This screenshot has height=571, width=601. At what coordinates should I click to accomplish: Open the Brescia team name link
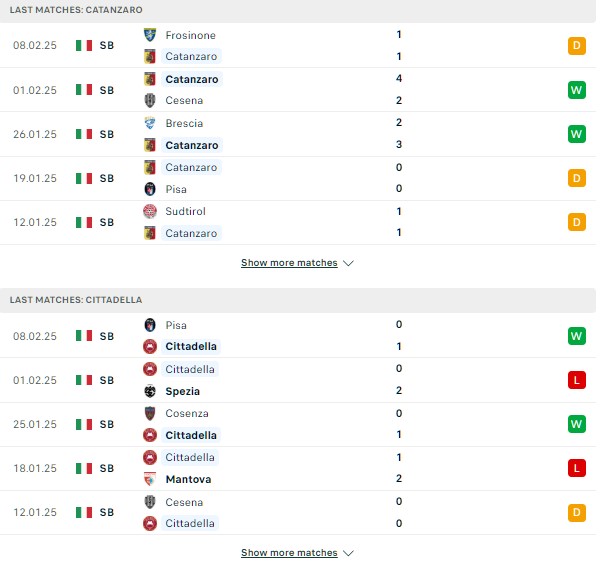[184, 123]
